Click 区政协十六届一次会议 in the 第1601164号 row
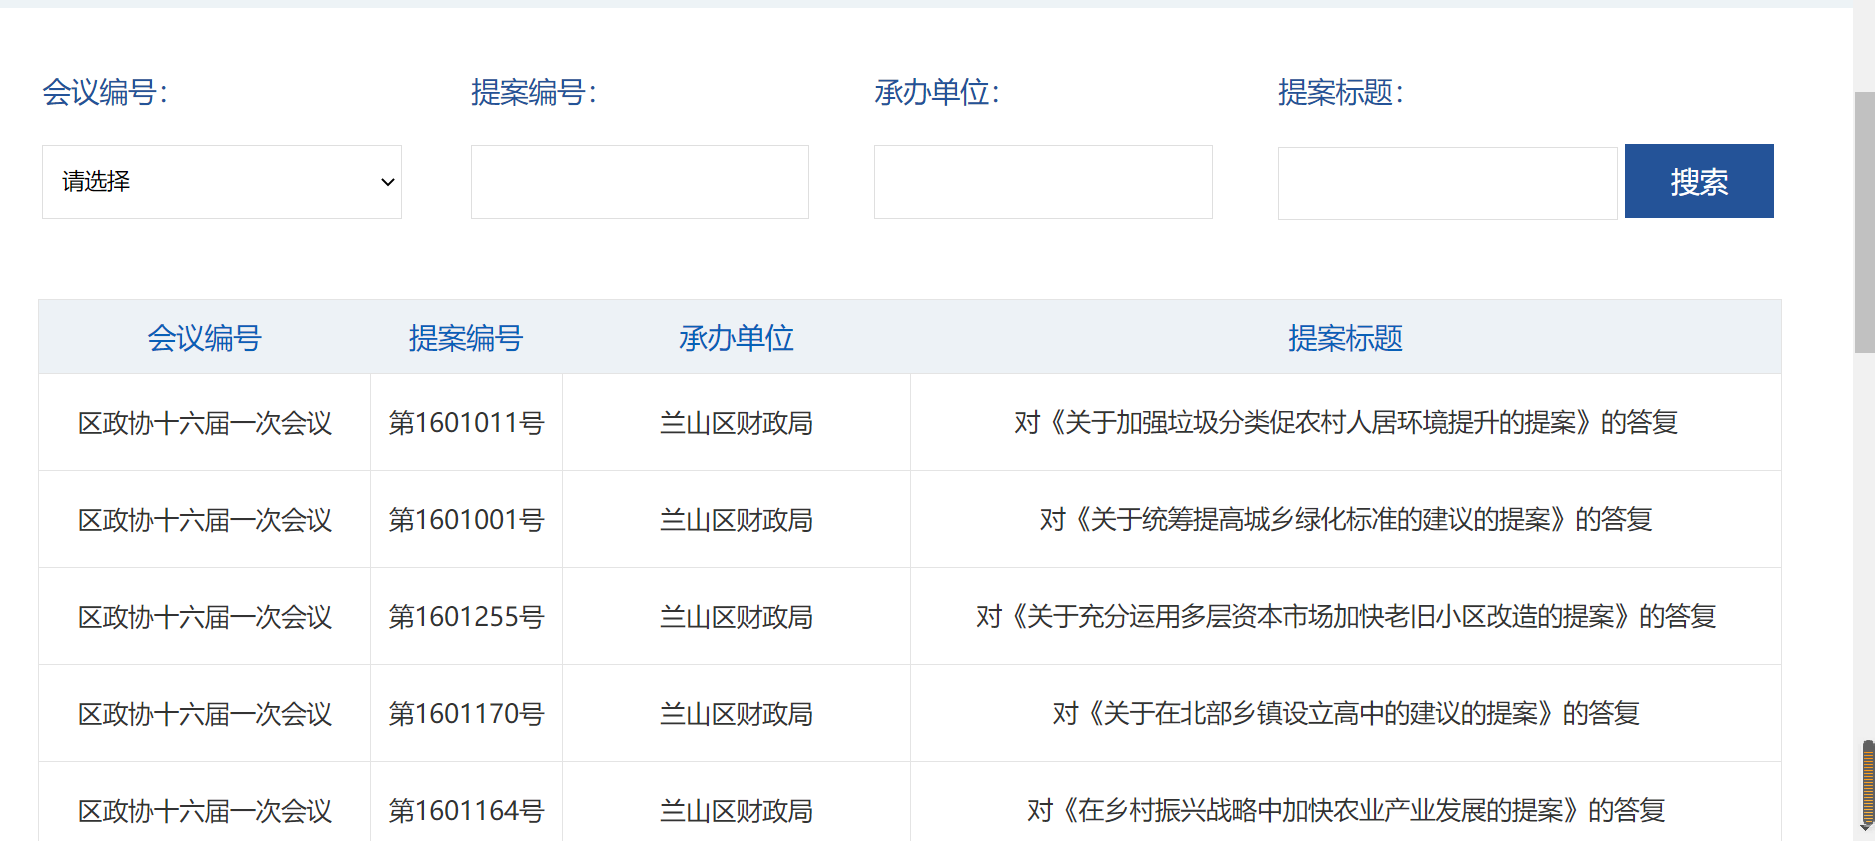The image size is (1875, 841). (205, 811)
